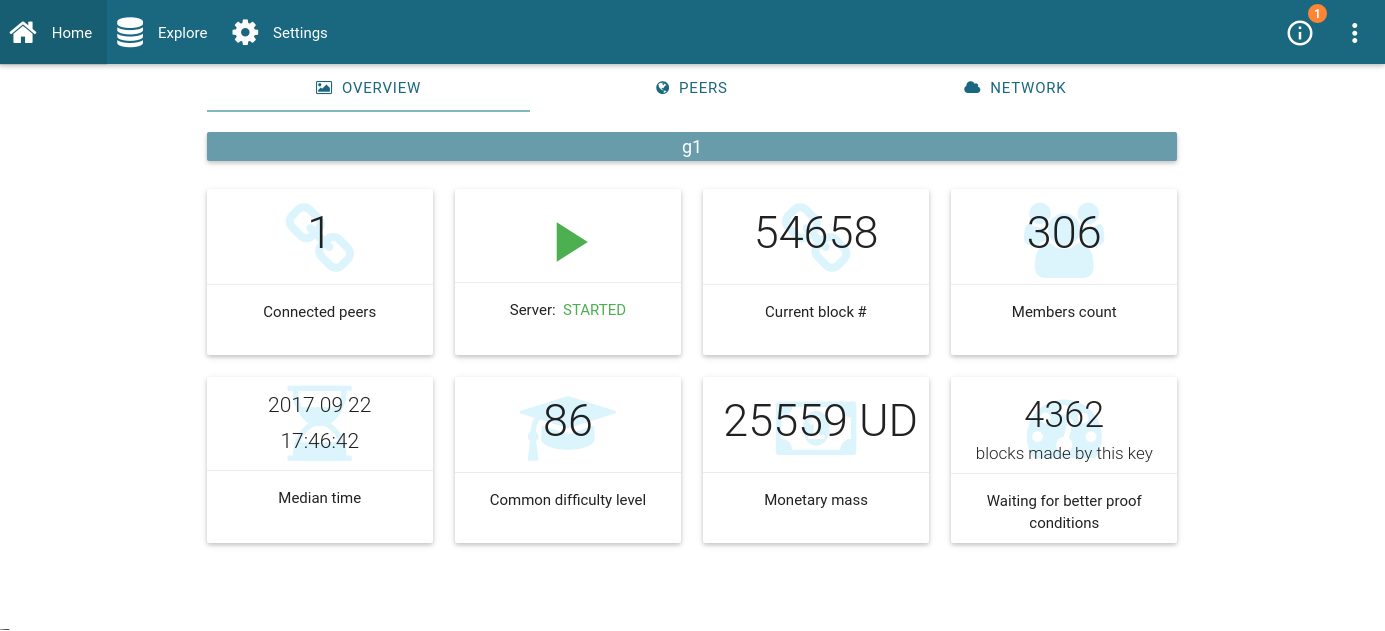Switch to the NETWORK tab
The image size is (1385, 631).
(1015, 88)
